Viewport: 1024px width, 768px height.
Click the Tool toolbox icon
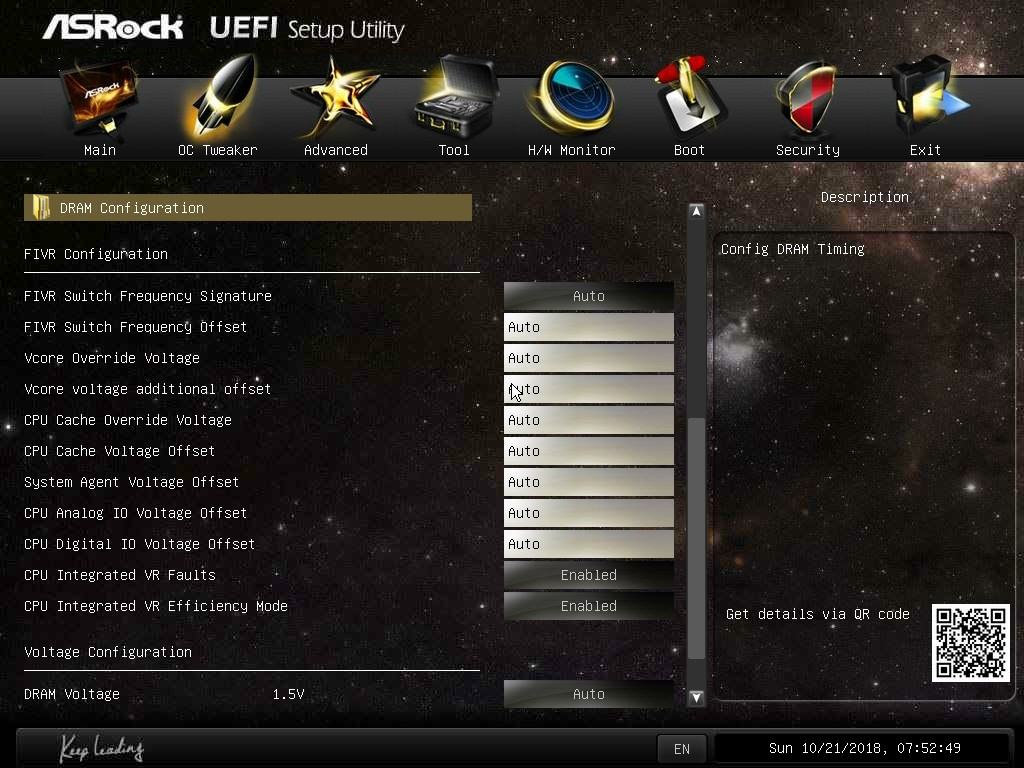tap(454, 98)
